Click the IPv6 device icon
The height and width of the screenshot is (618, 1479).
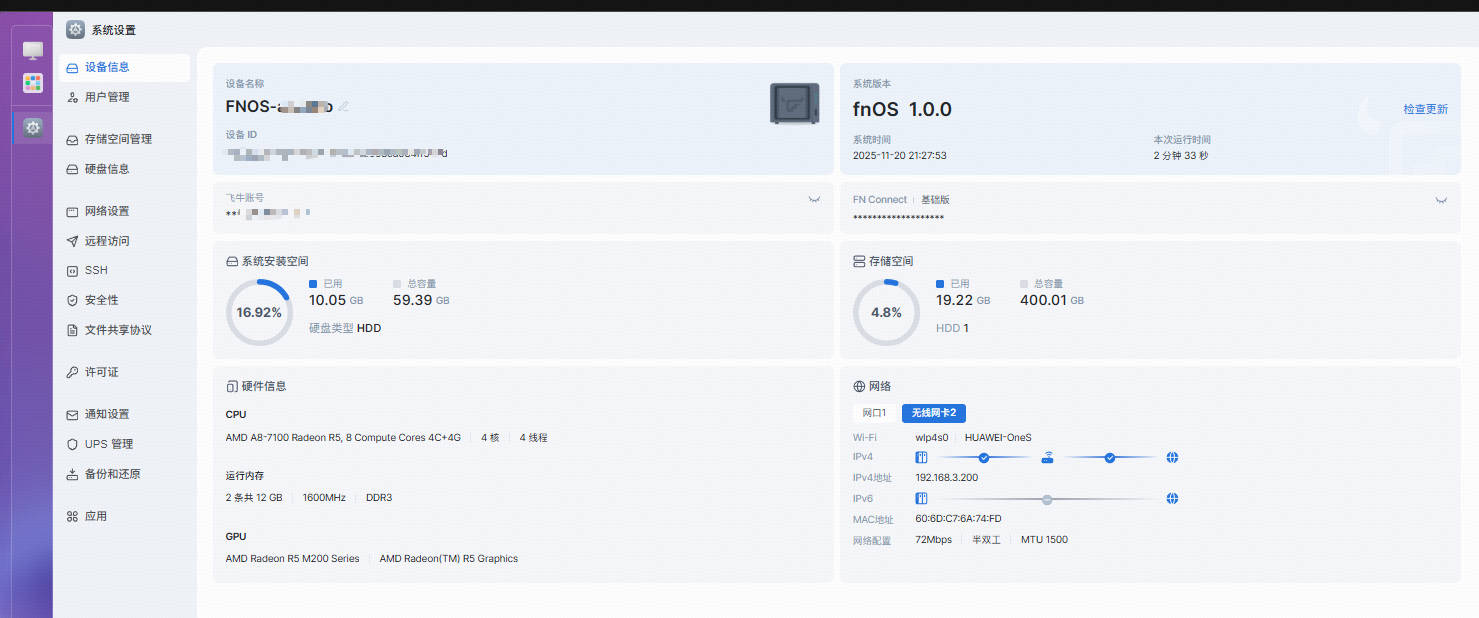pos(922,498)
